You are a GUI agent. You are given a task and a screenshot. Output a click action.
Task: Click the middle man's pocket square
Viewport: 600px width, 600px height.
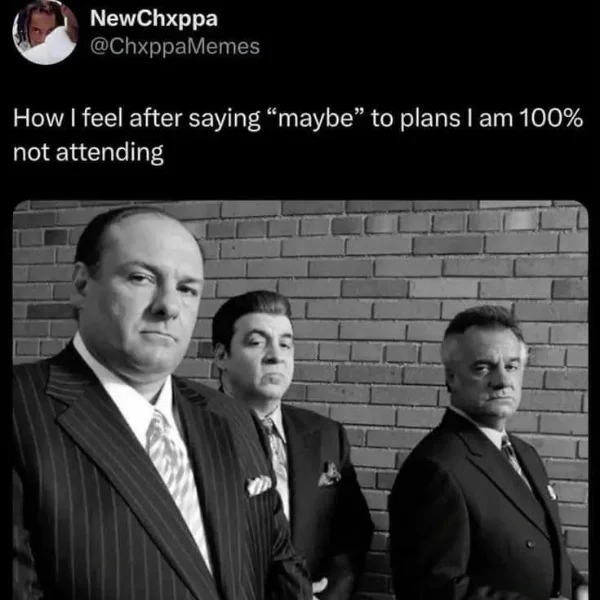[330, 473]
